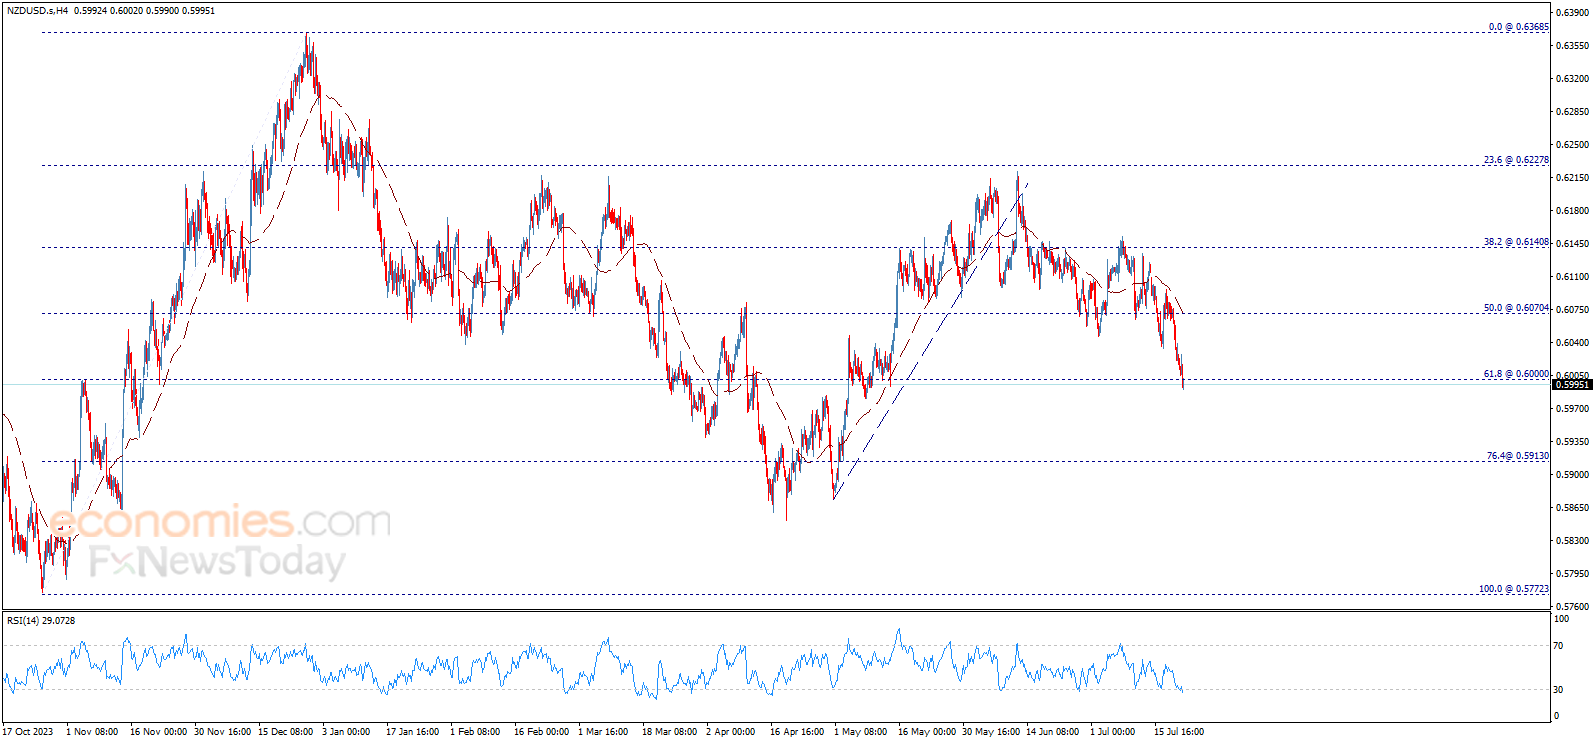Select the 76.4 @ 0.59130 Fibonacci label
This screenshot has height=743, width=1596.
pos(1517,456)
